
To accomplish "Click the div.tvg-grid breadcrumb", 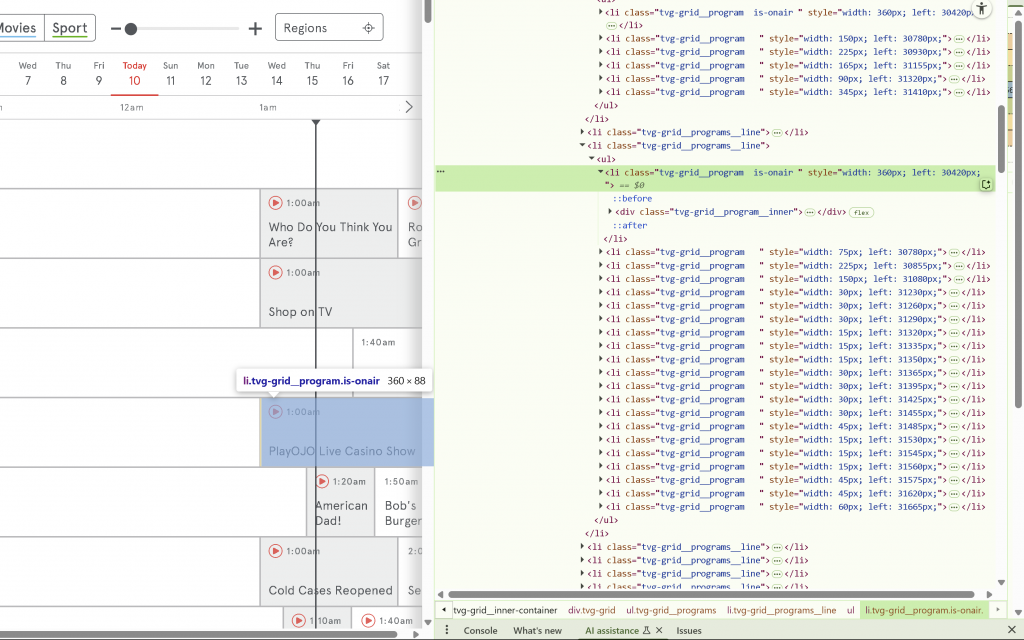I will click(x=591, y=610).
